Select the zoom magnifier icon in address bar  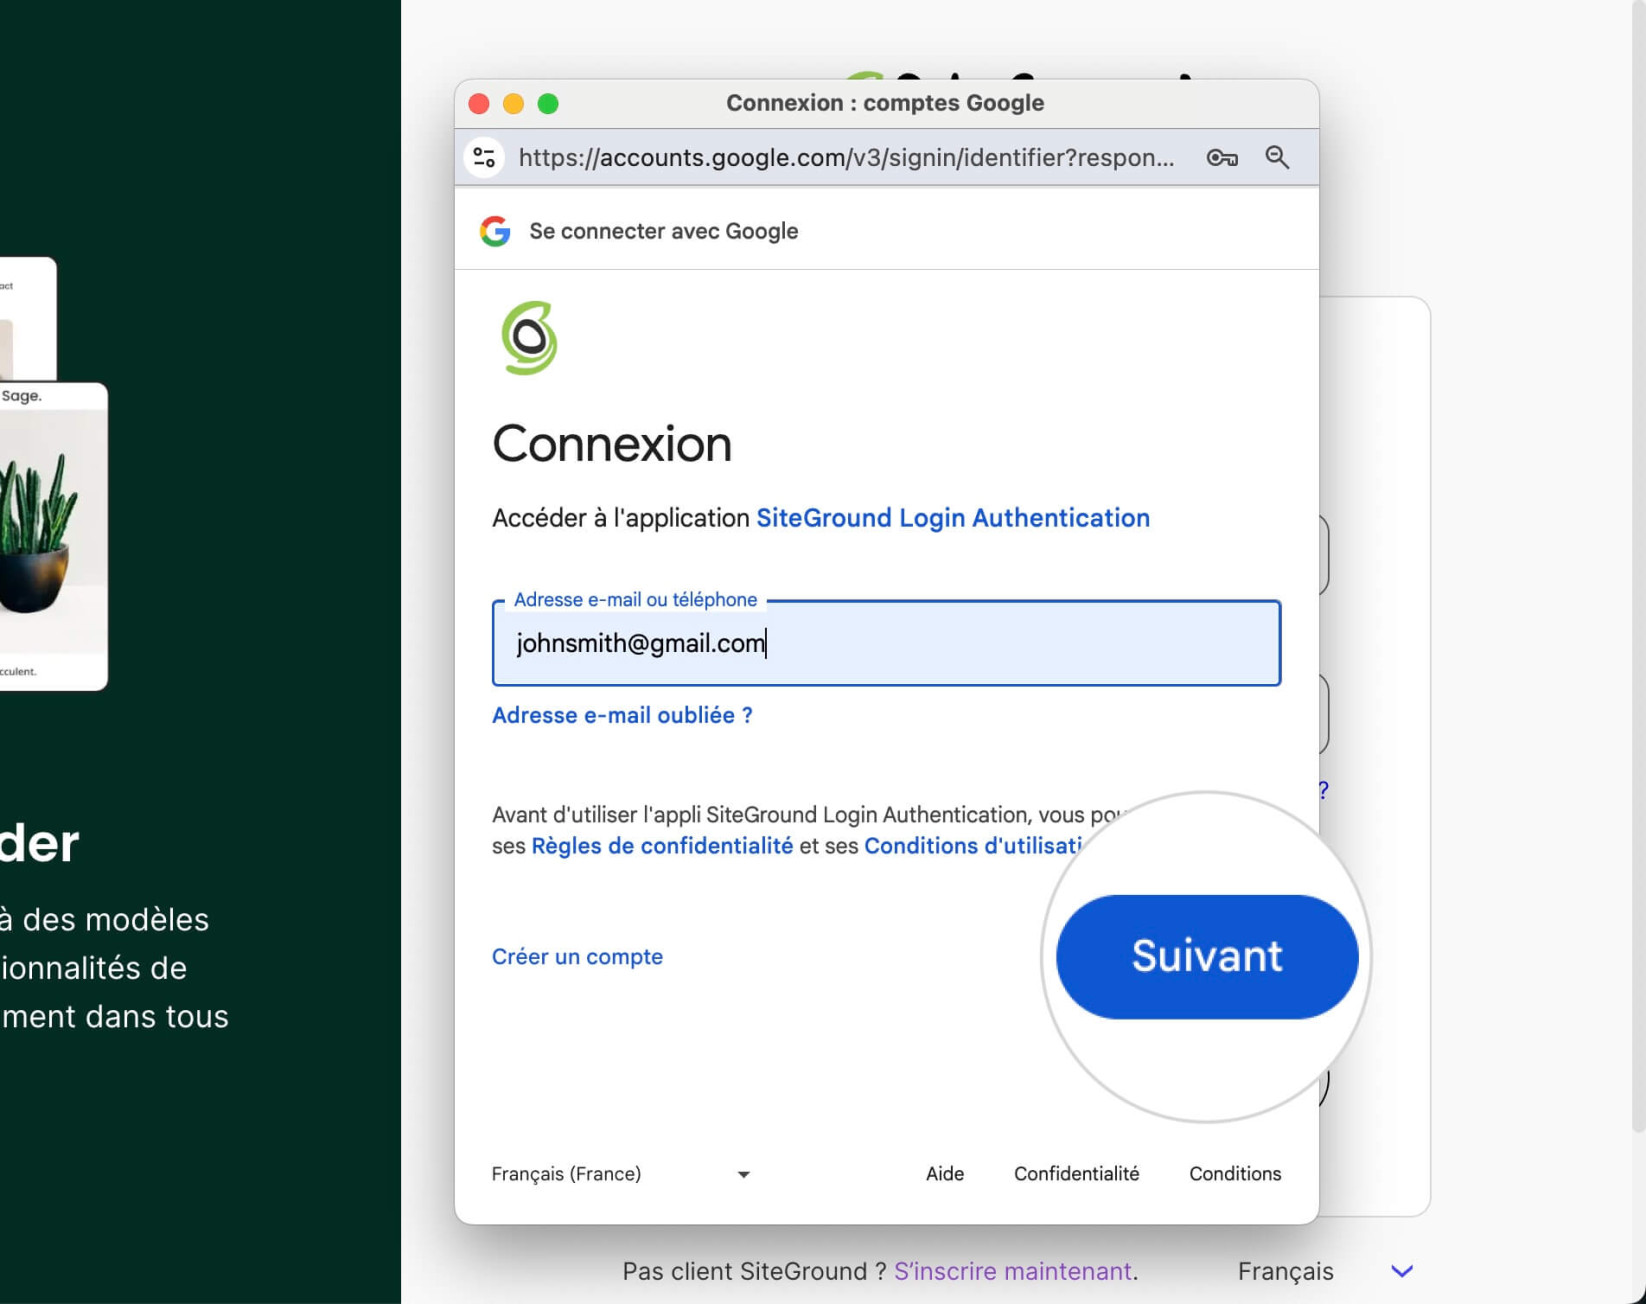tap(1277, 157)
